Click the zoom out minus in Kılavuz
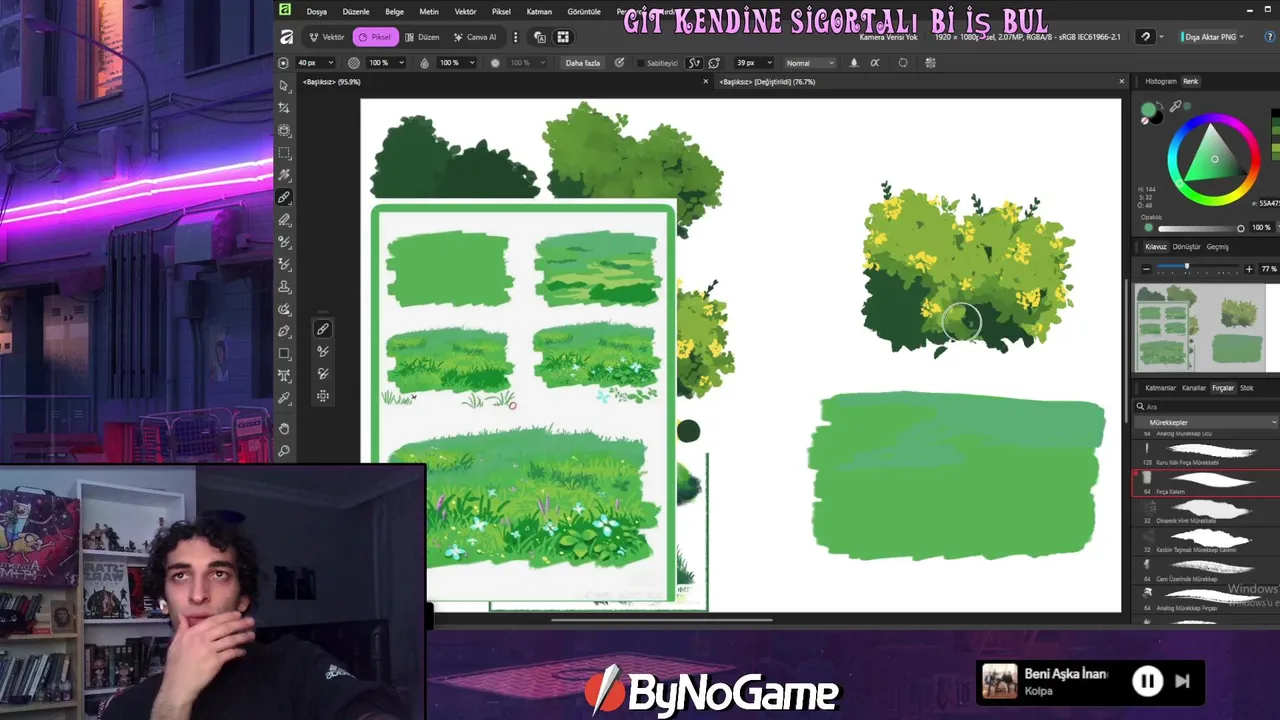The height and width of the screenshot is (720, 1280). coord(1146,269)
